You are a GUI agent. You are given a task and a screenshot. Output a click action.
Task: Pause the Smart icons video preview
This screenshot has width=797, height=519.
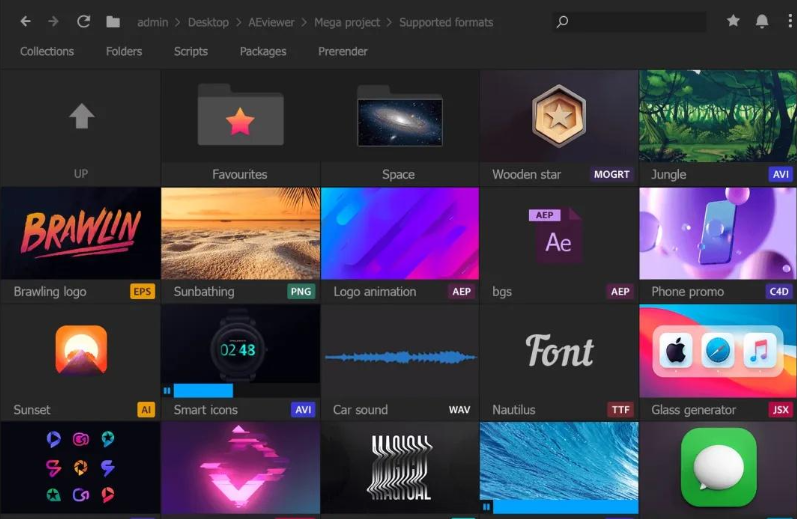(x=167, y=391)
